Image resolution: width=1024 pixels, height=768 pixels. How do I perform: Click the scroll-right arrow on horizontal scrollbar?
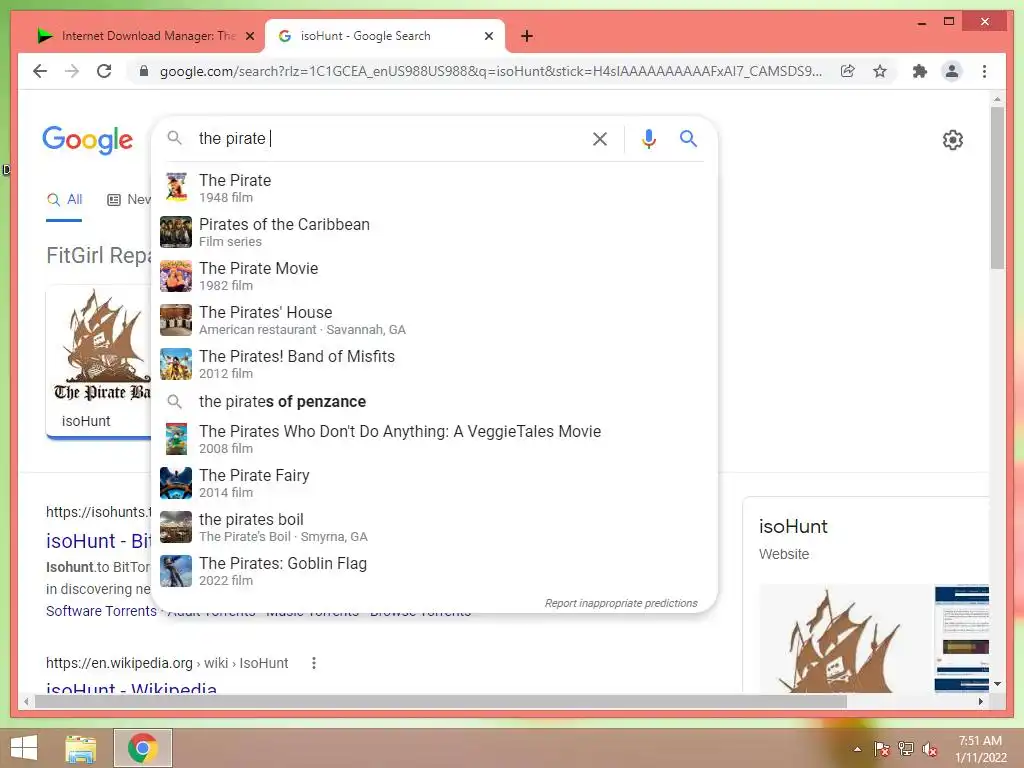[x=980, y=701]
